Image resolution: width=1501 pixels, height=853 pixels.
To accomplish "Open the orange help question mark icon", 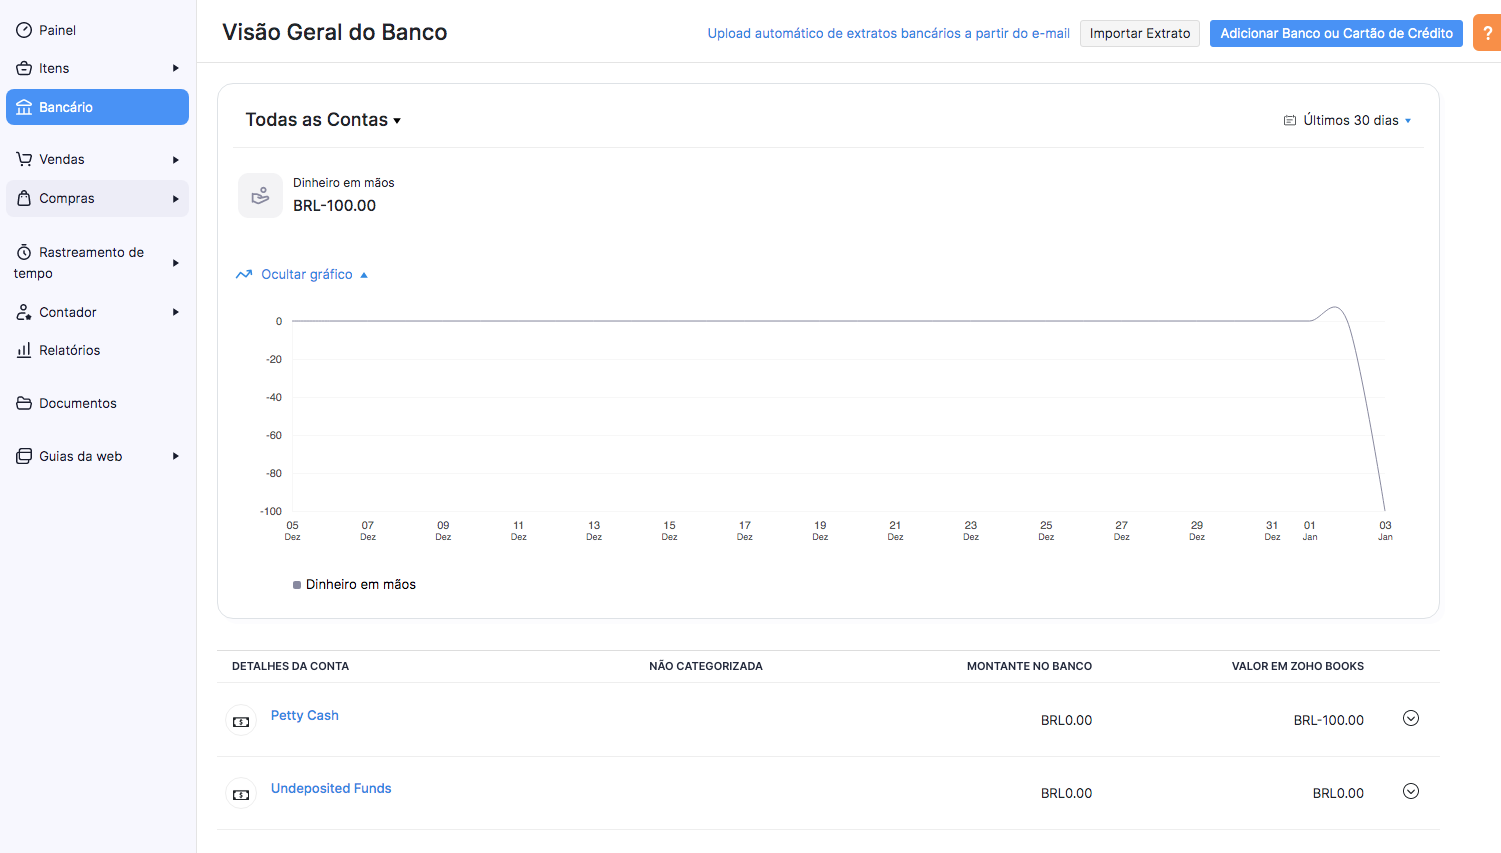I will (1487, 34).
